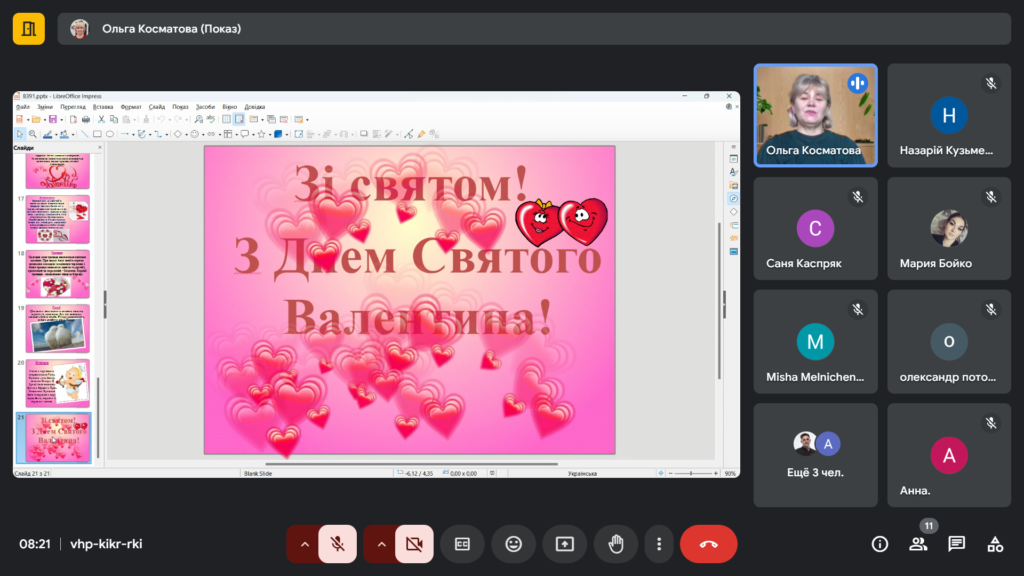
Task: Open the emoji reactions picker
Action: click(514, 544)
